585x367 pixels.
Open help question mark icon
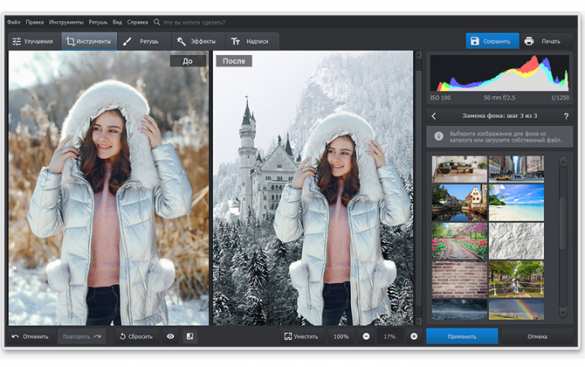(566, 116)
